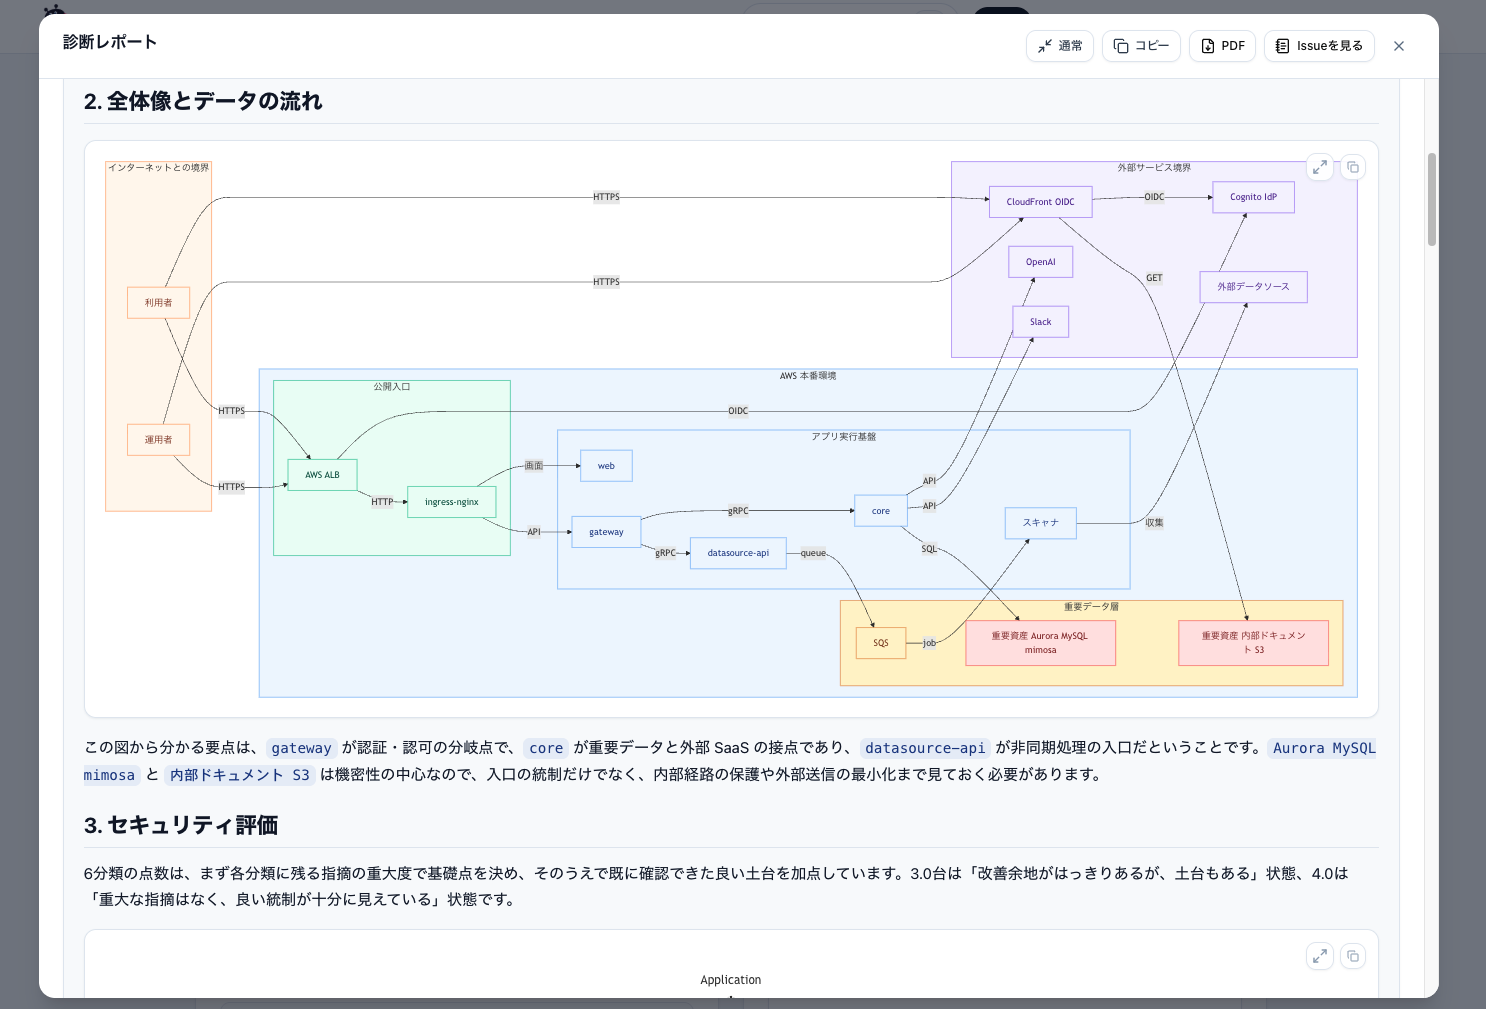Click the Slack node
This screenshot has height=1009, width=1486.
pos(1041,322)
